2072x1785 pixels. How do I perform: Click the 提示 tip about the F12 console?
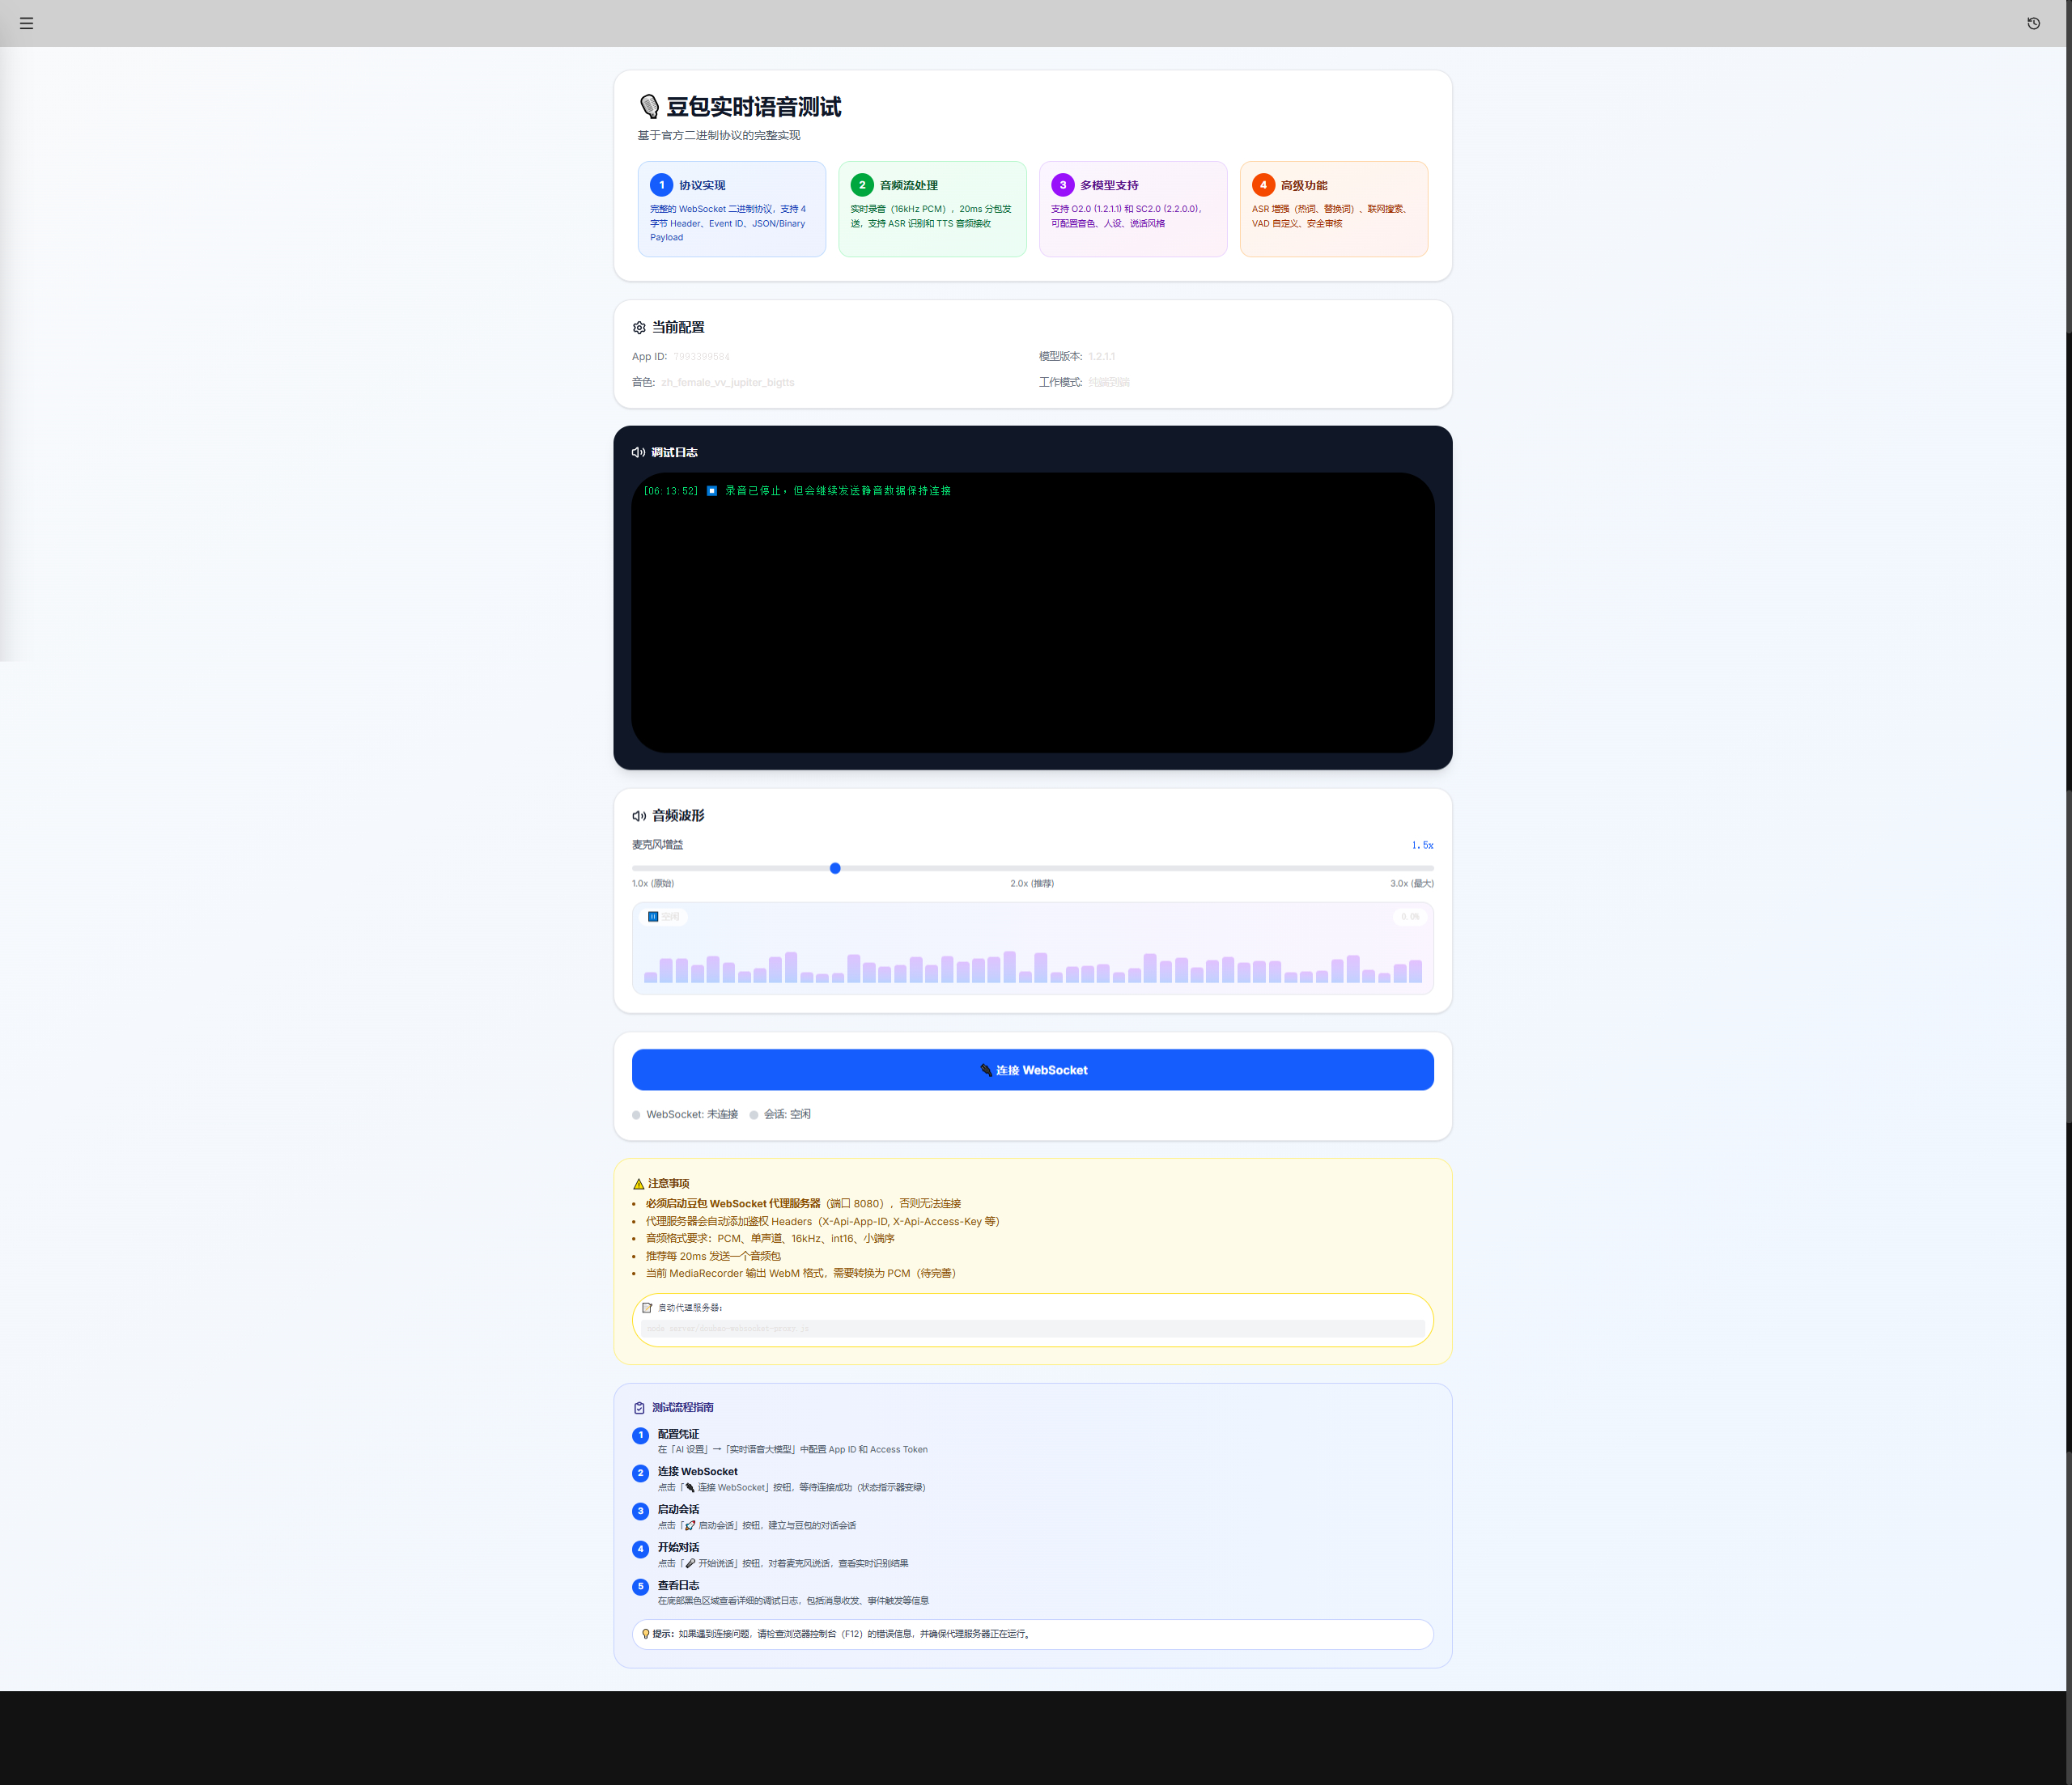point(1033,1634)
